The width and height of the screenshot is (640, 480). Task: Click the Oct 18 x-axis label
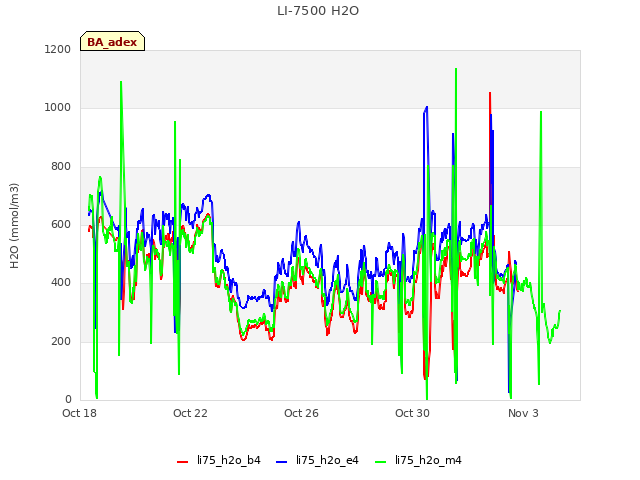click(x=79, y=413)
